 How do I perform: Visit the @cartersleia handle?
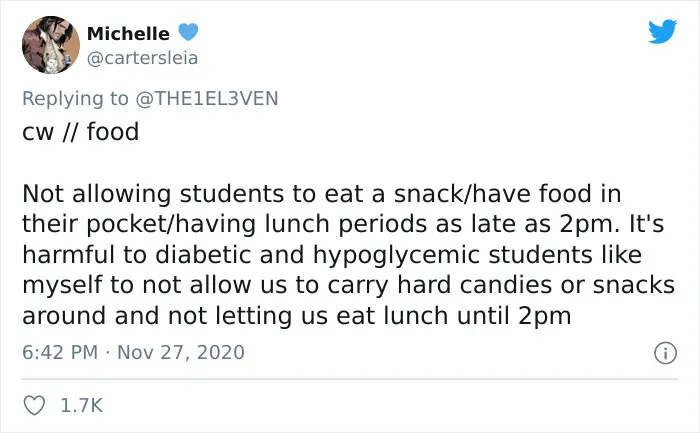click(142, 58)
